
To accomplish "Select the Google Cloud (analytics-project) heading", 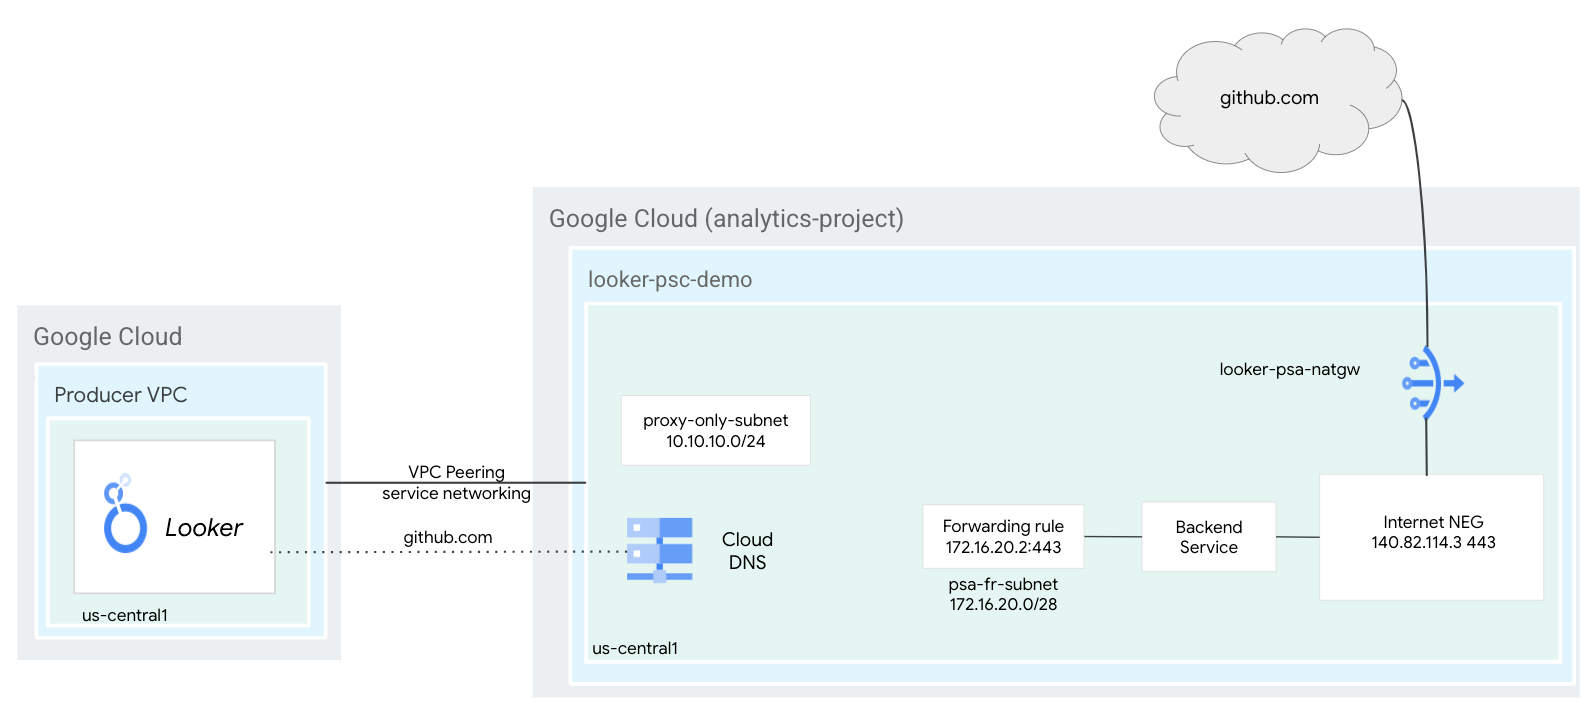I will click(x=726, y=219).
